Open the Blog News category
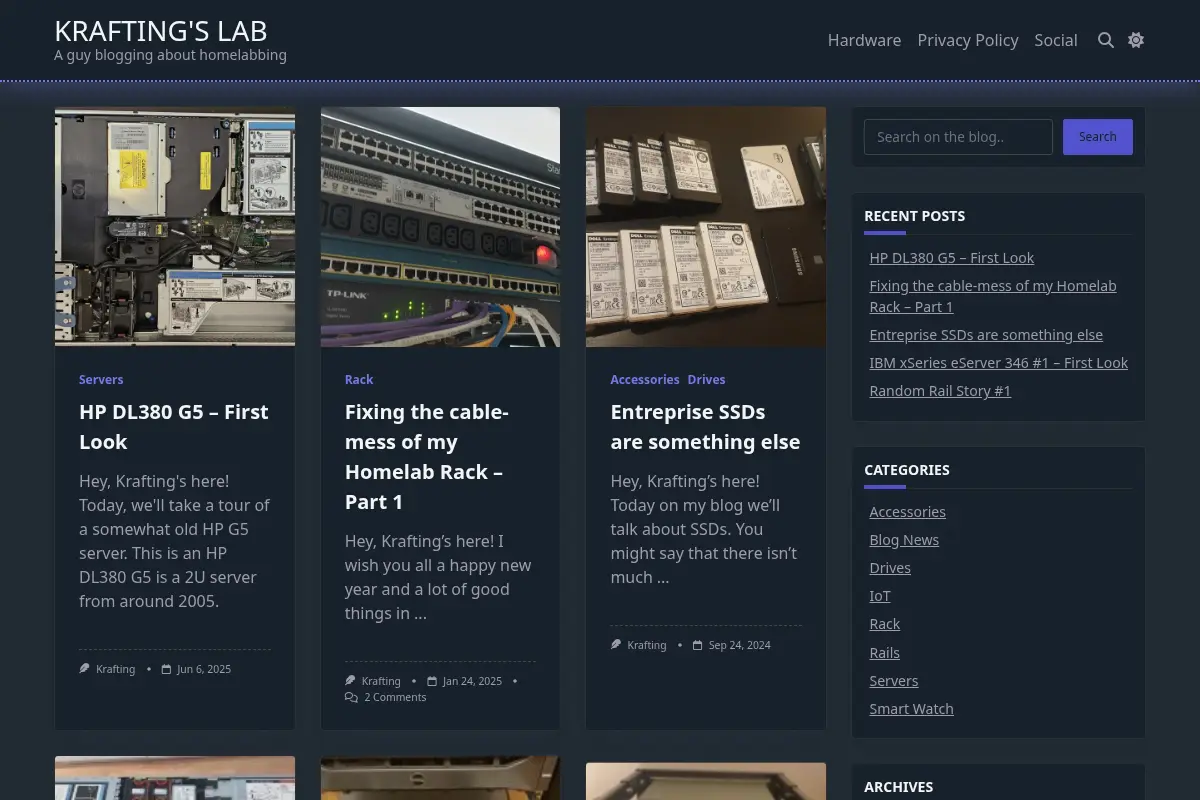1200x800 pixels. click(904, 540)
